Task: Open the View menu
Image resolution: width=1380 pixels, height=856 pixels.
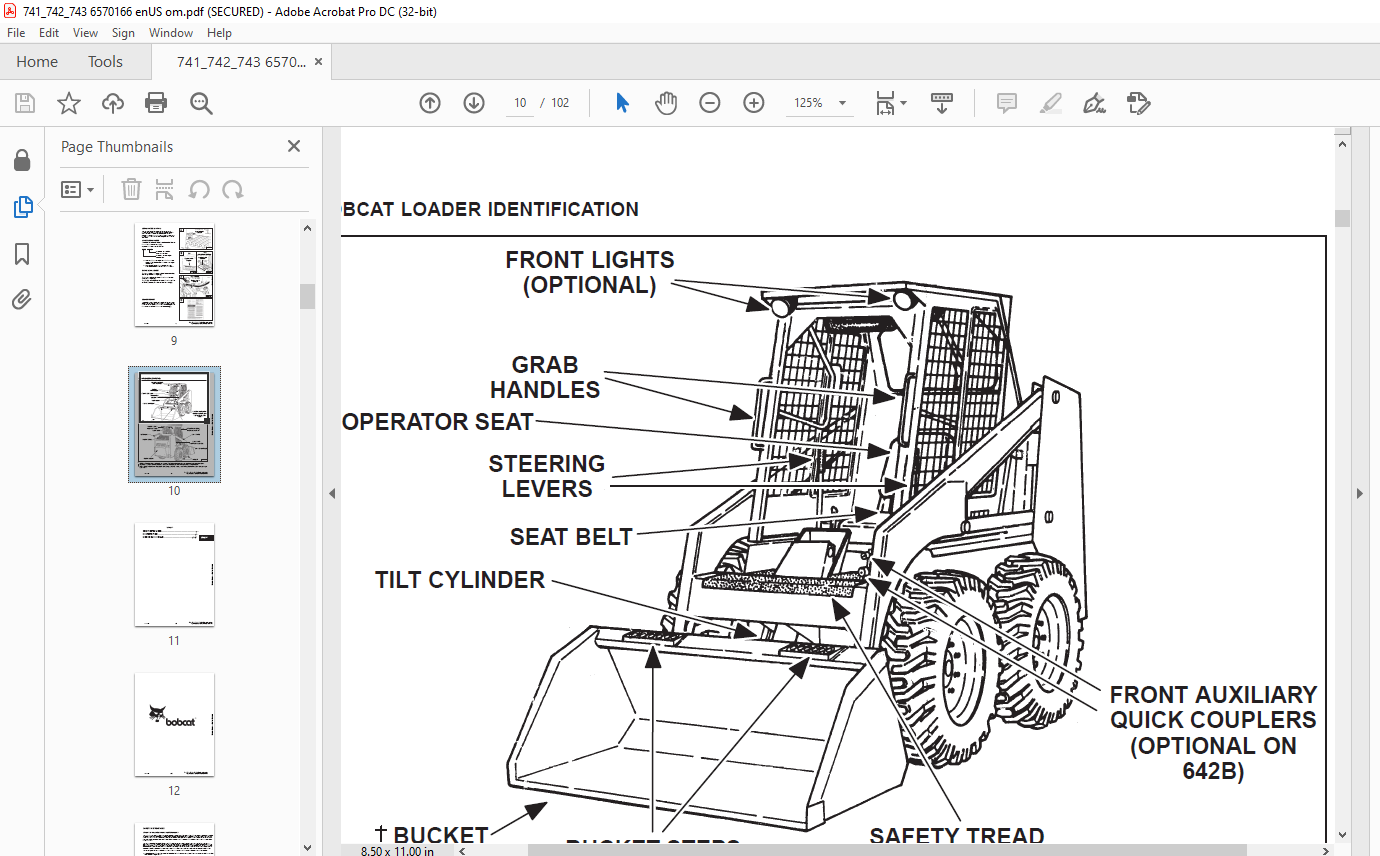Action: coord(86,33)
